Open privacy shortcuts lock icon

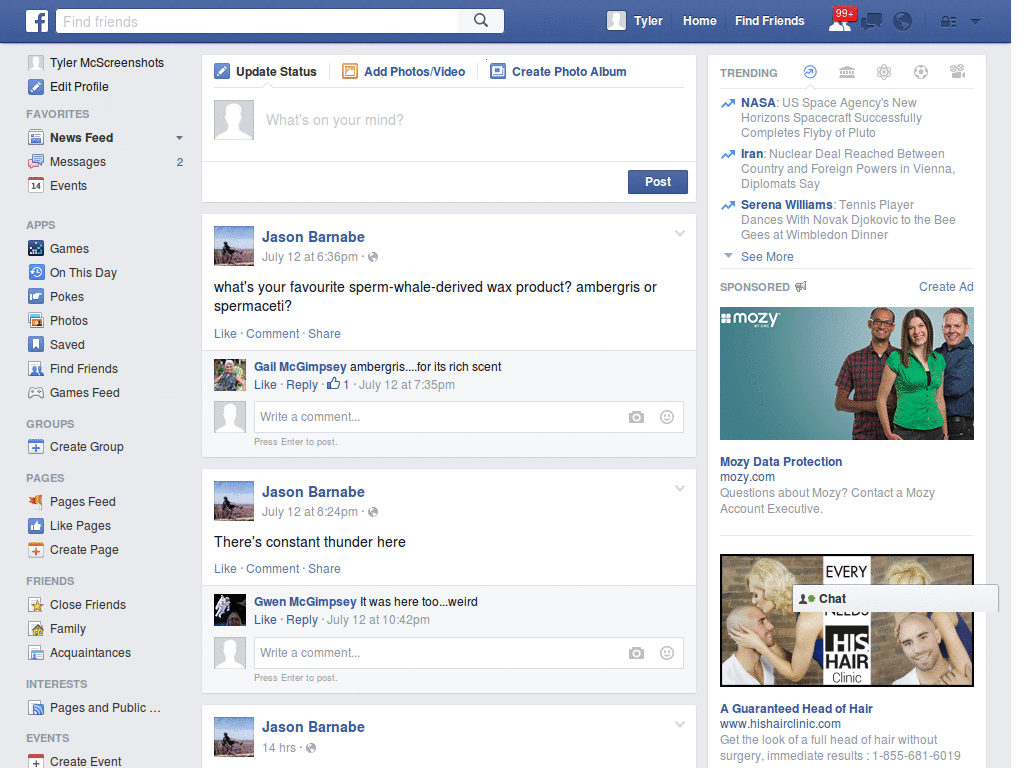[x=948, y=22]
